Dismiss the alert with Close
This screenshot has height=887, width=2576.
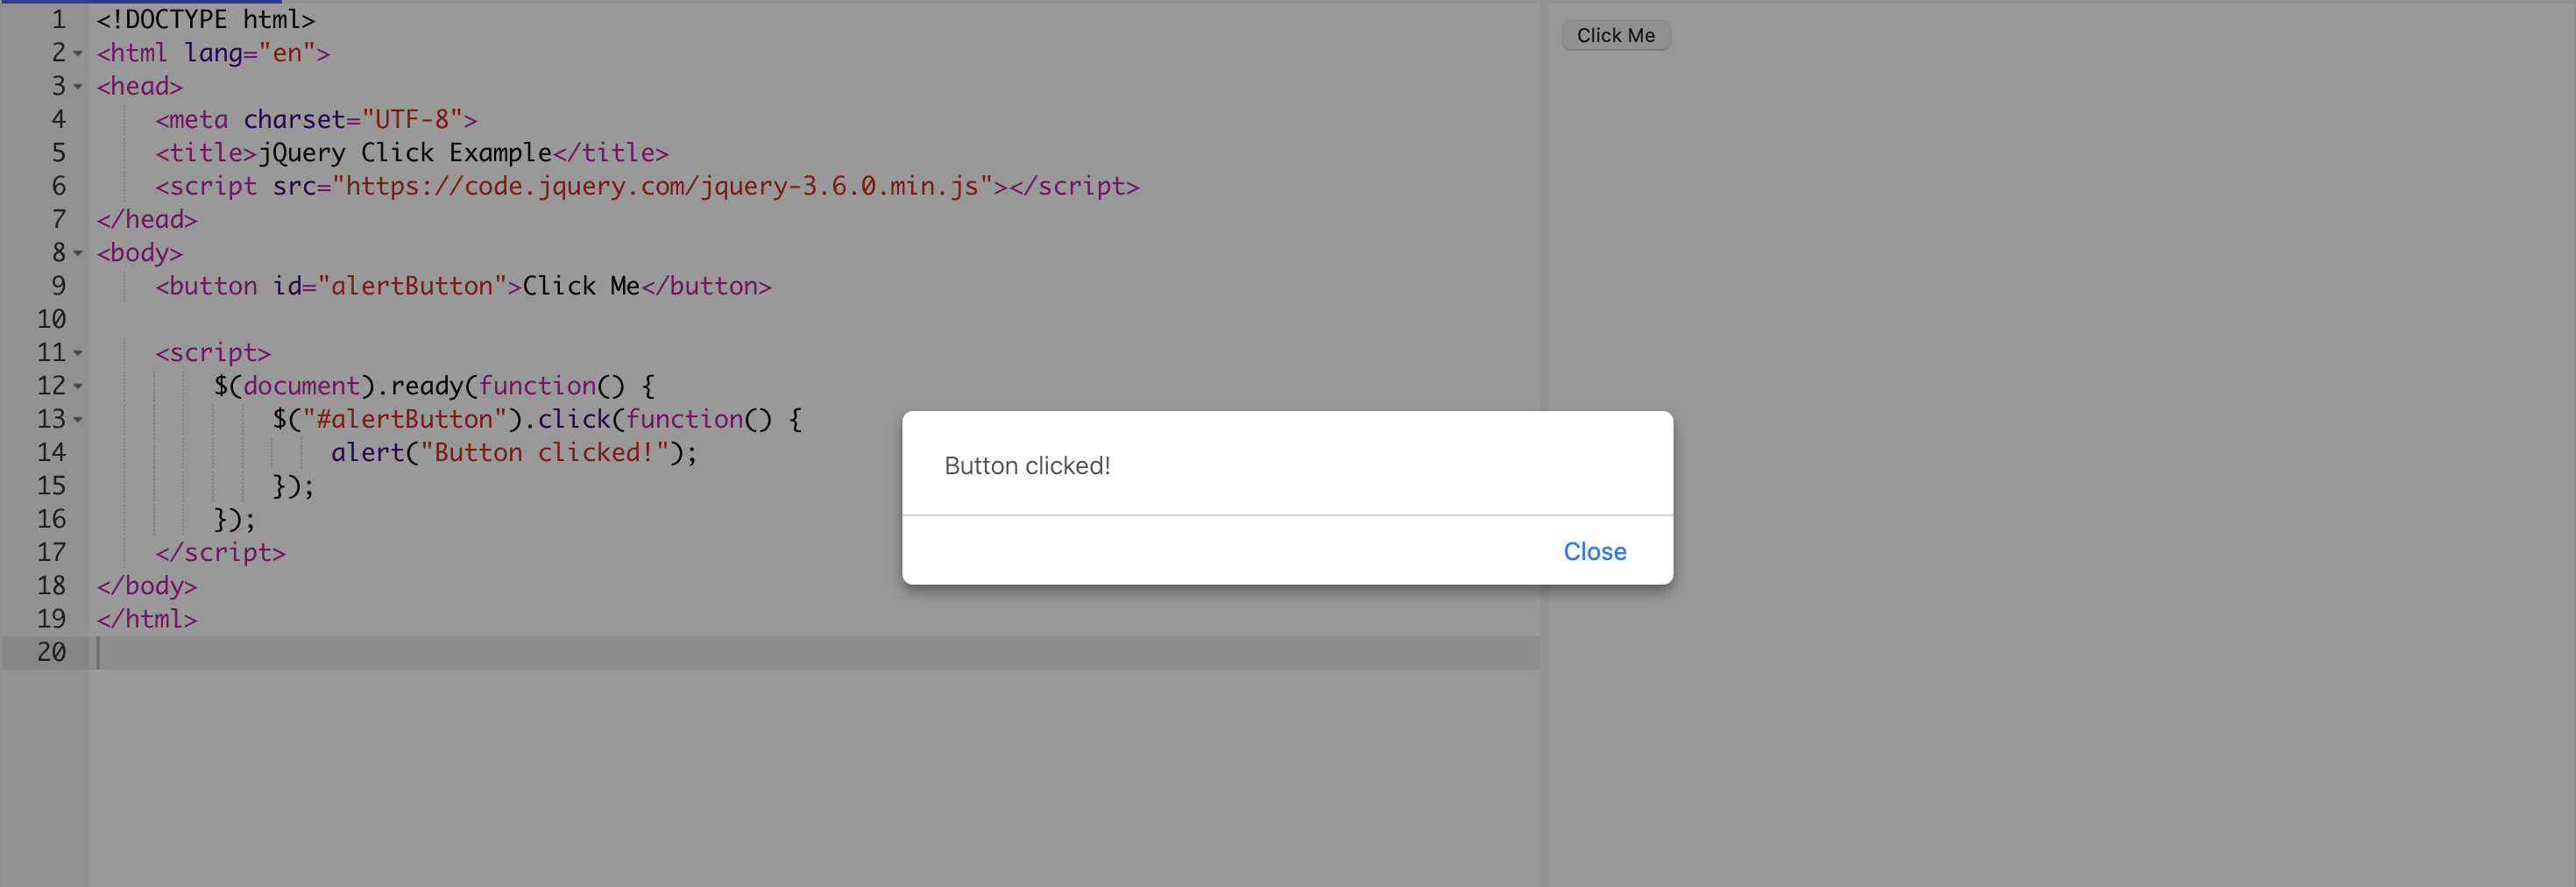tap(1593, 551)
